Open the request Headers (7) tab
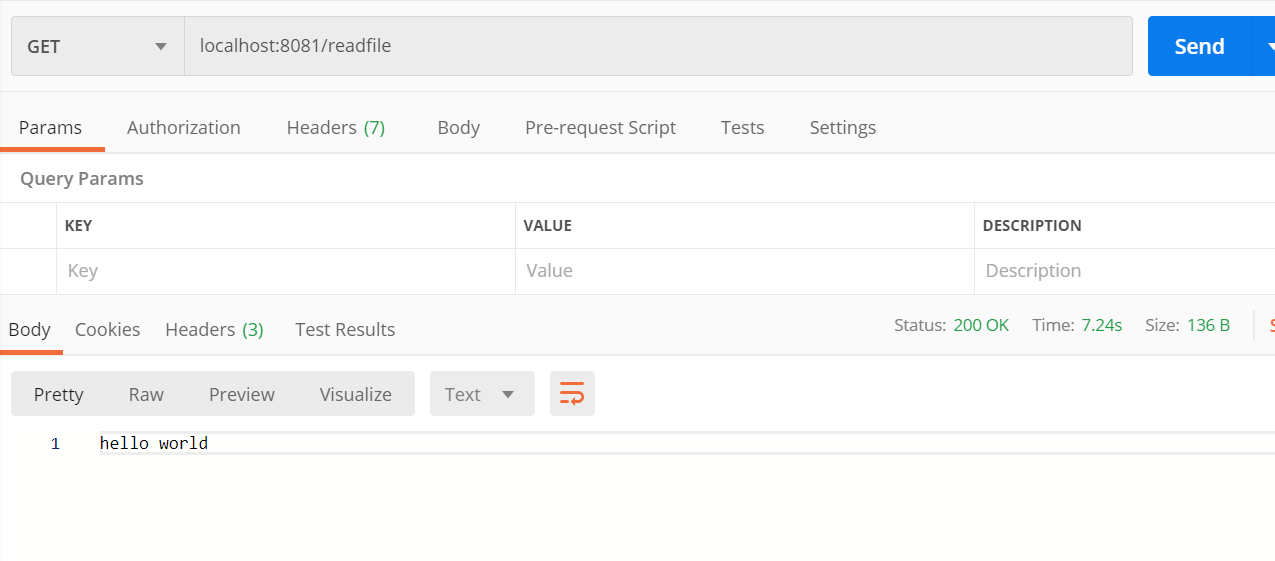 point(335,127)
